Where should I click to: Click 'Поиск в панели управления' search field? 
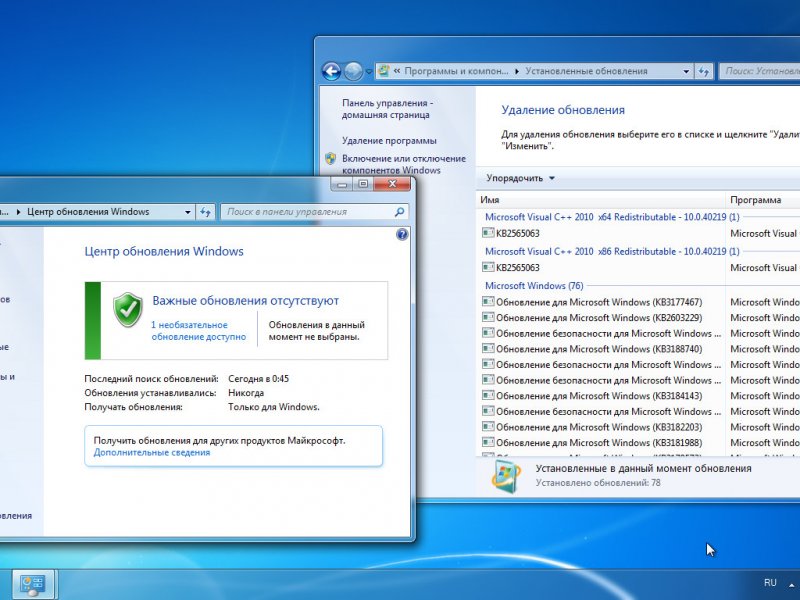pyautogui.click(x=308, y=212)
